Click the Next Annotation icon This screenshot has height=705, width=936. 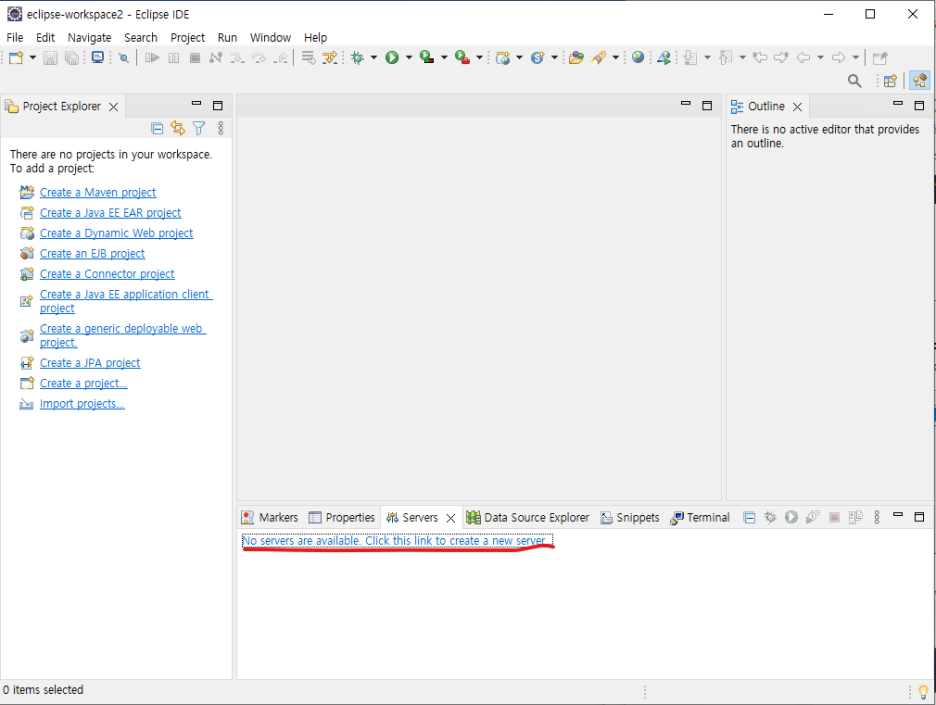(x=691, y=58)
